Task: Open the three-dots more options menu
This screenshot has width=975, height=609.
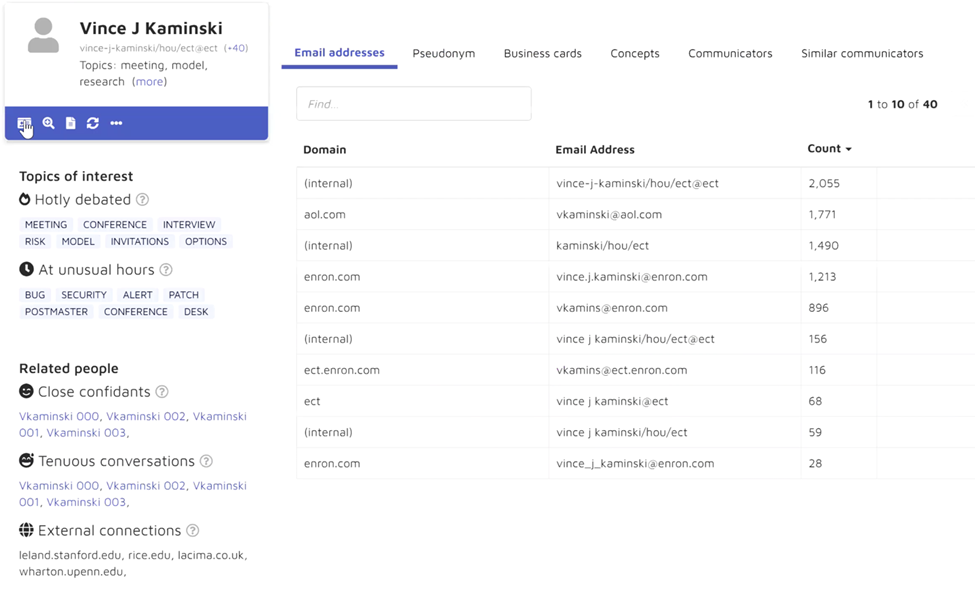Action: (x=116, y=123)
